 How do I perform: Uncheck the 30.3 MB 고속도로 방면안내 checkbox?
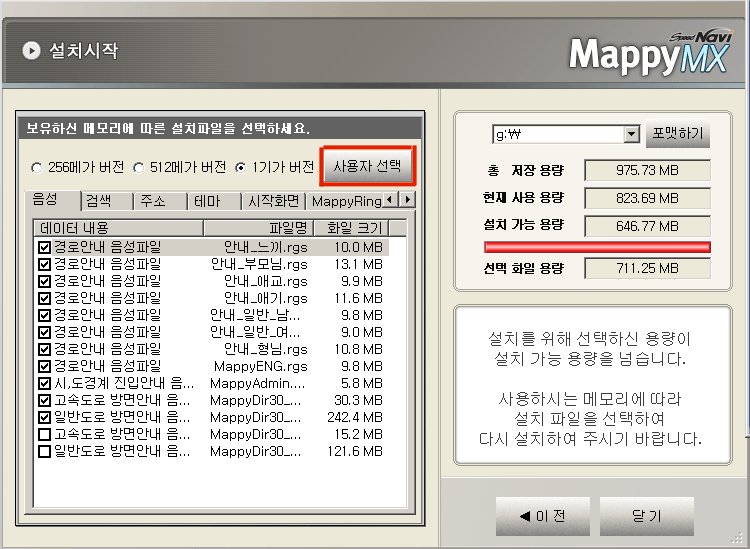pyautogui.click(x=44, y=400)
